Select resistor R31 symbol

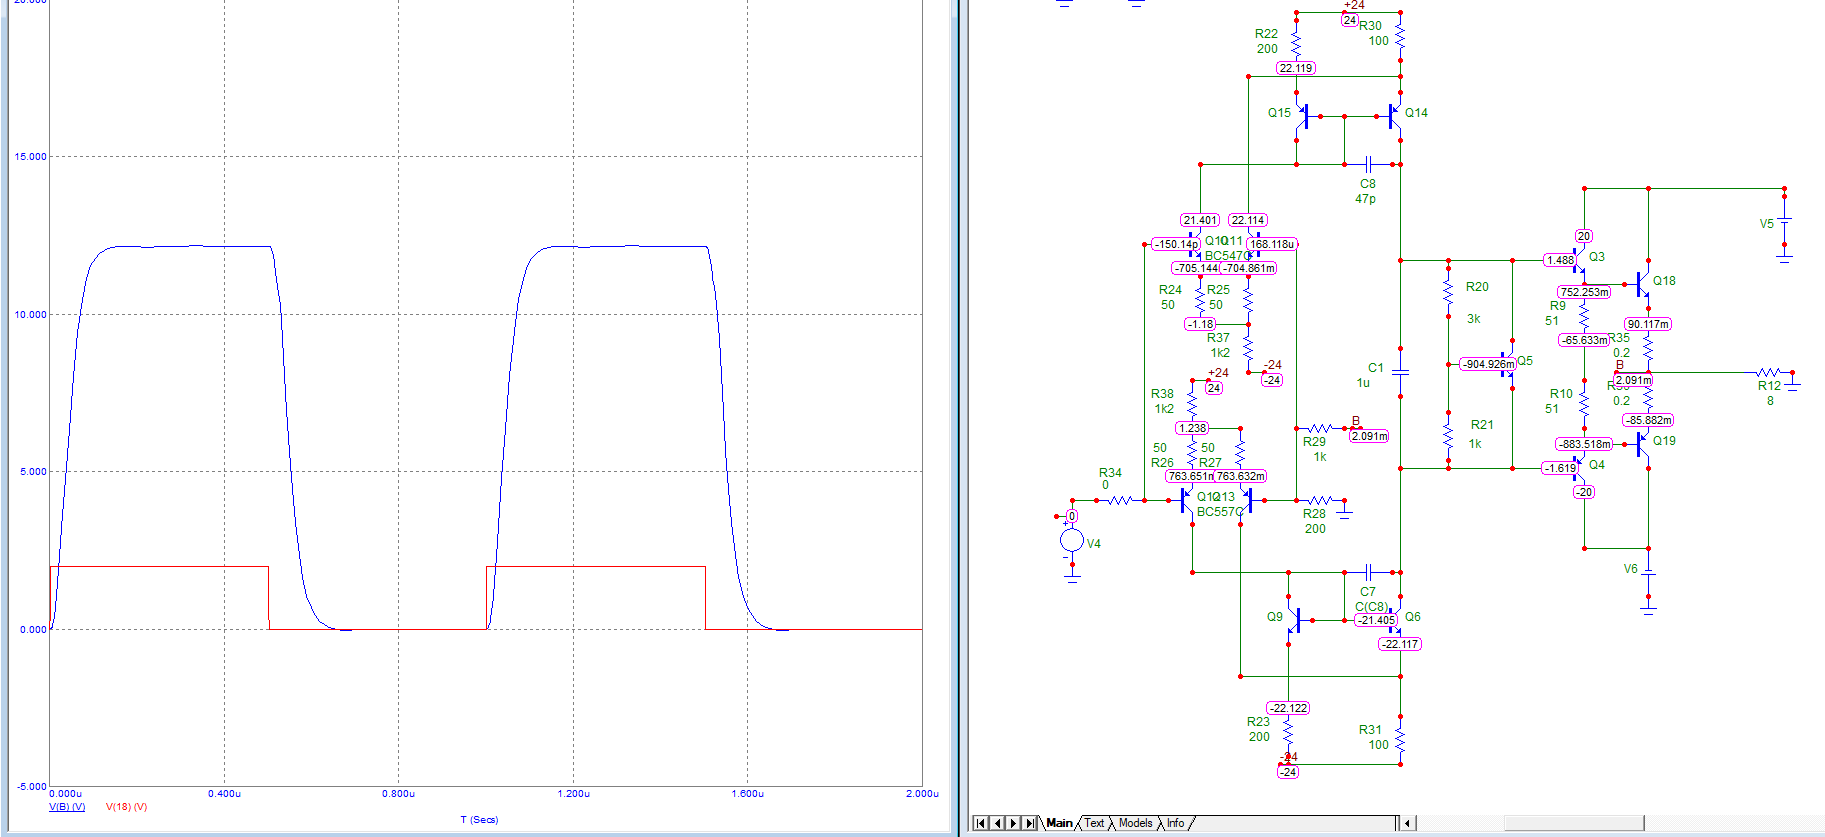(x=1400, y=739)
